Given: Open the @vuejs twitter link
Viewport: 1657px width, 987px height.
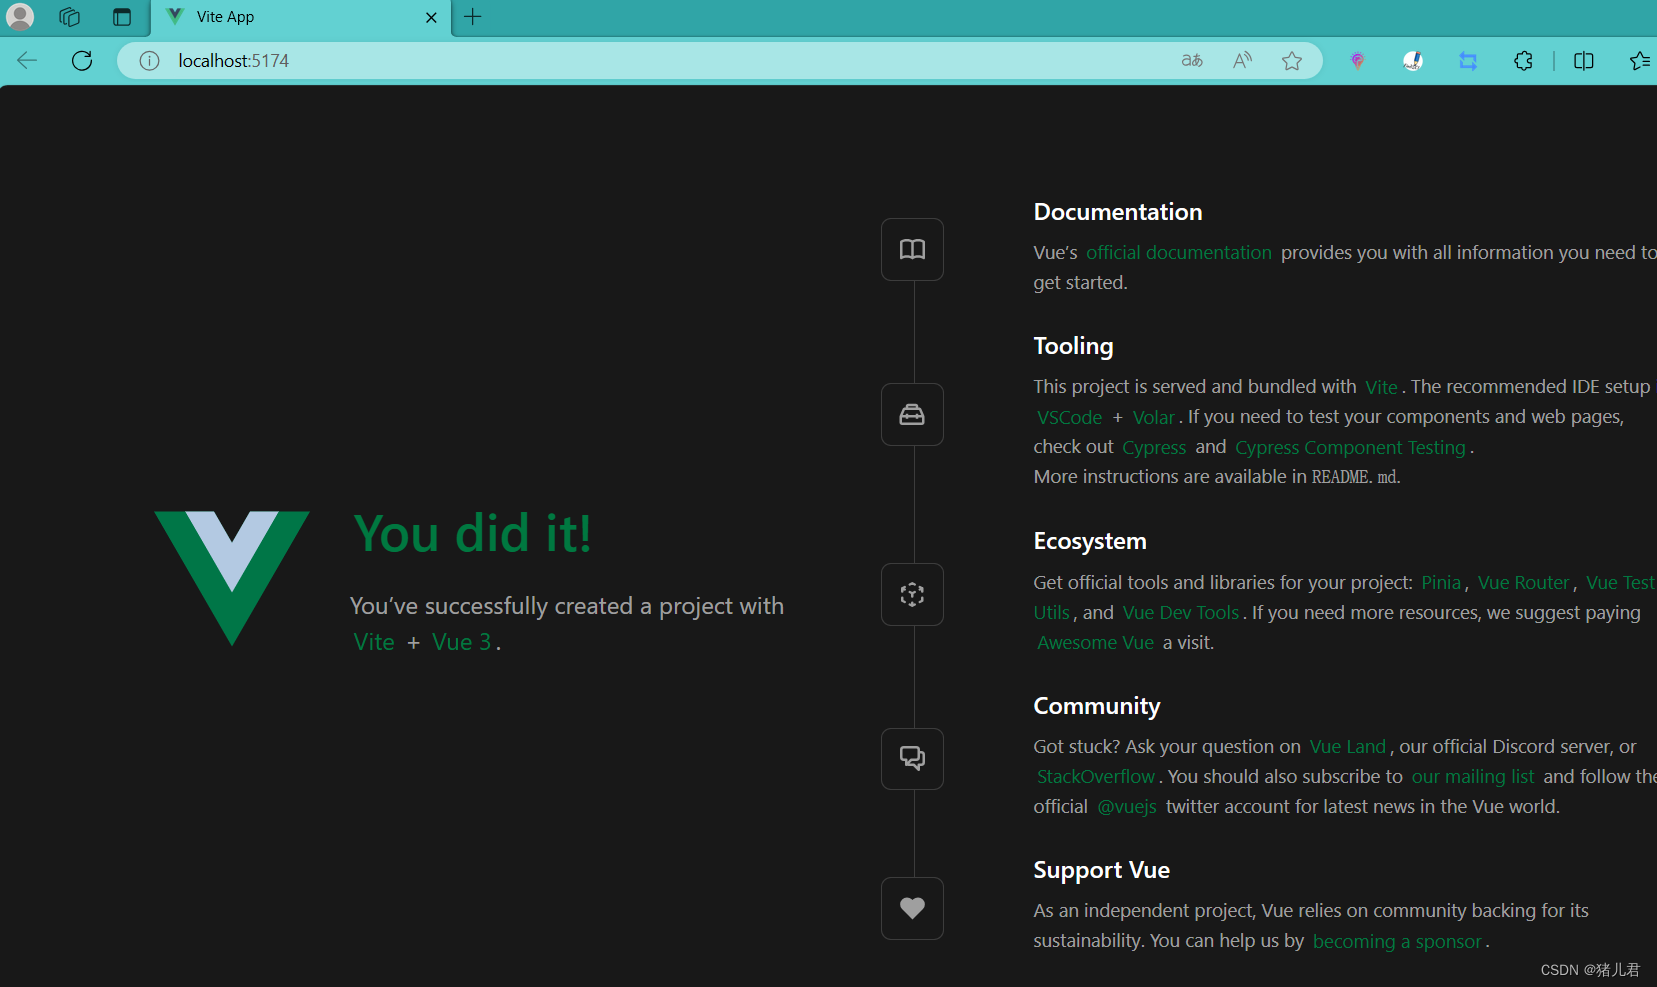Looking at the screenshot, I should [1127, 807].
